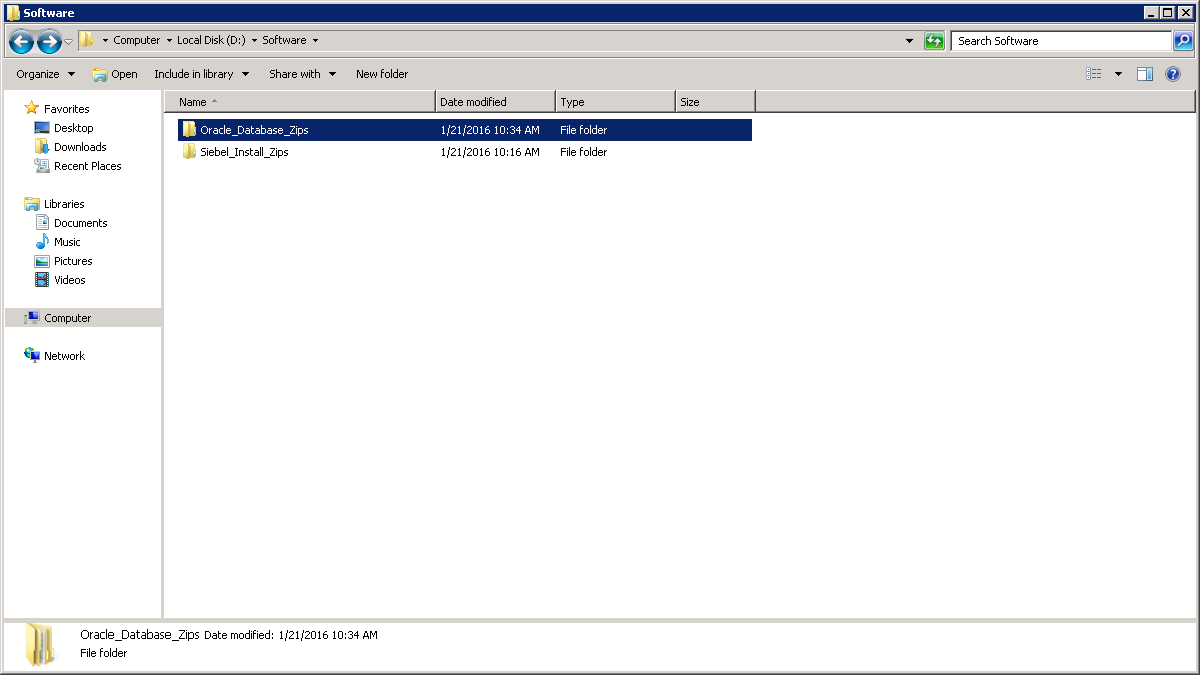The width and height of the screenshot is (1200, 675).
Task: Open the address bar history dropdown
Action: coord(909,41)
